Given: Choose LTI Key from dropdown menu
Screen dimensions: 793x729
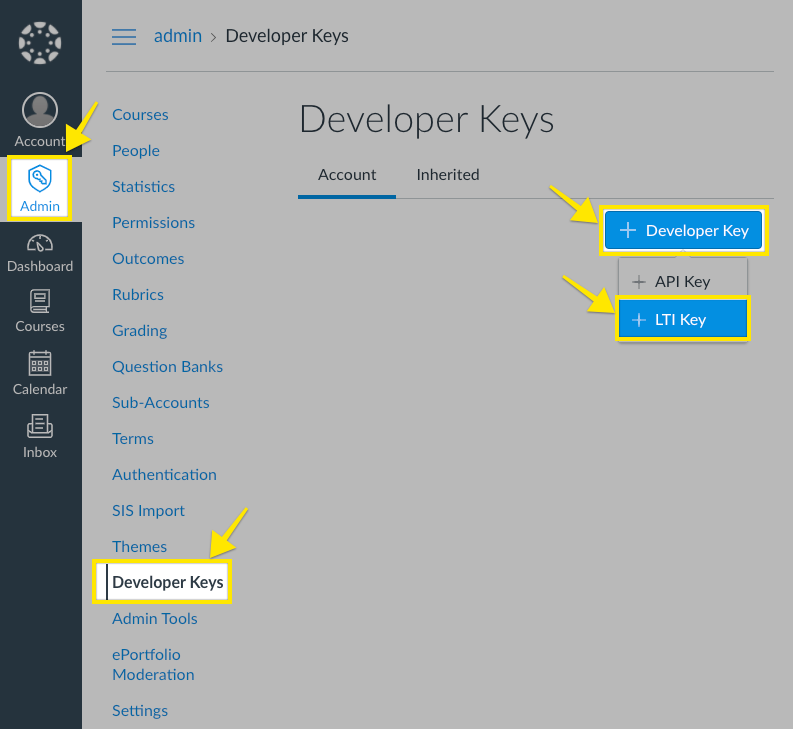Looking at the screenshot, I should [x=682, y=319].
